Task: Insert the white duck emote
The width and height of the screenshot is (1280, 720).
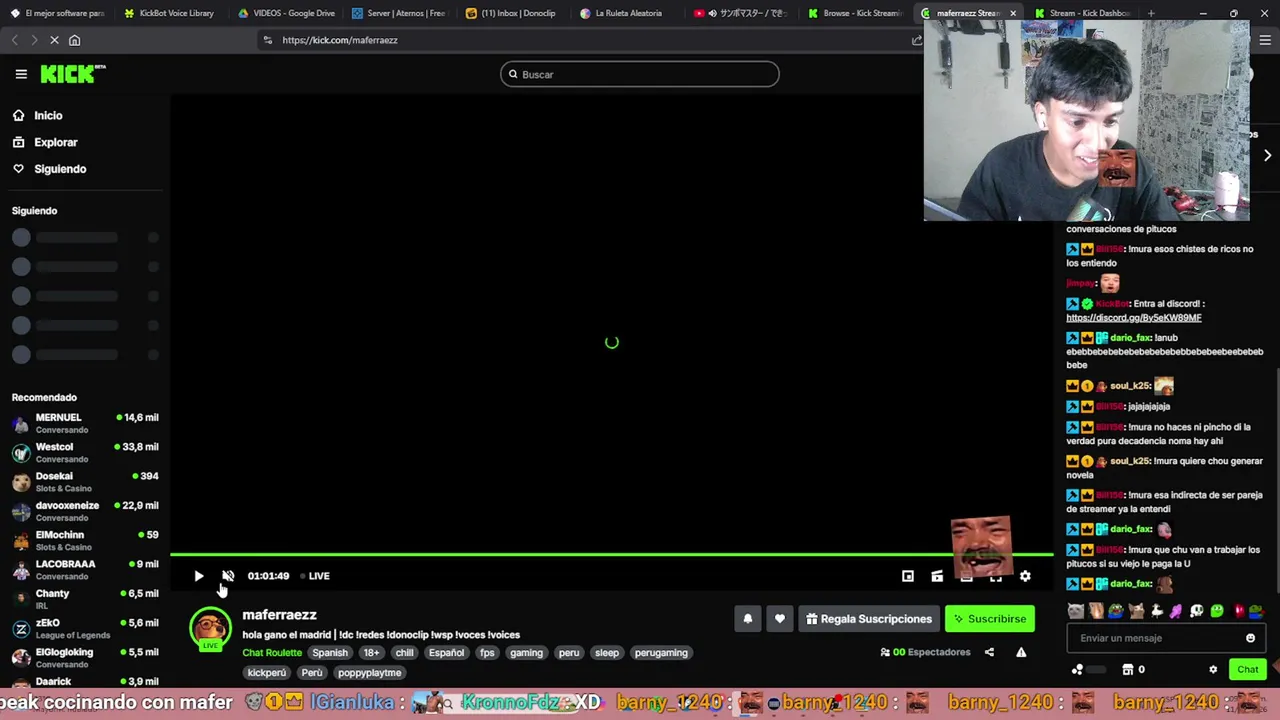Action: (x=1157, y=611)
